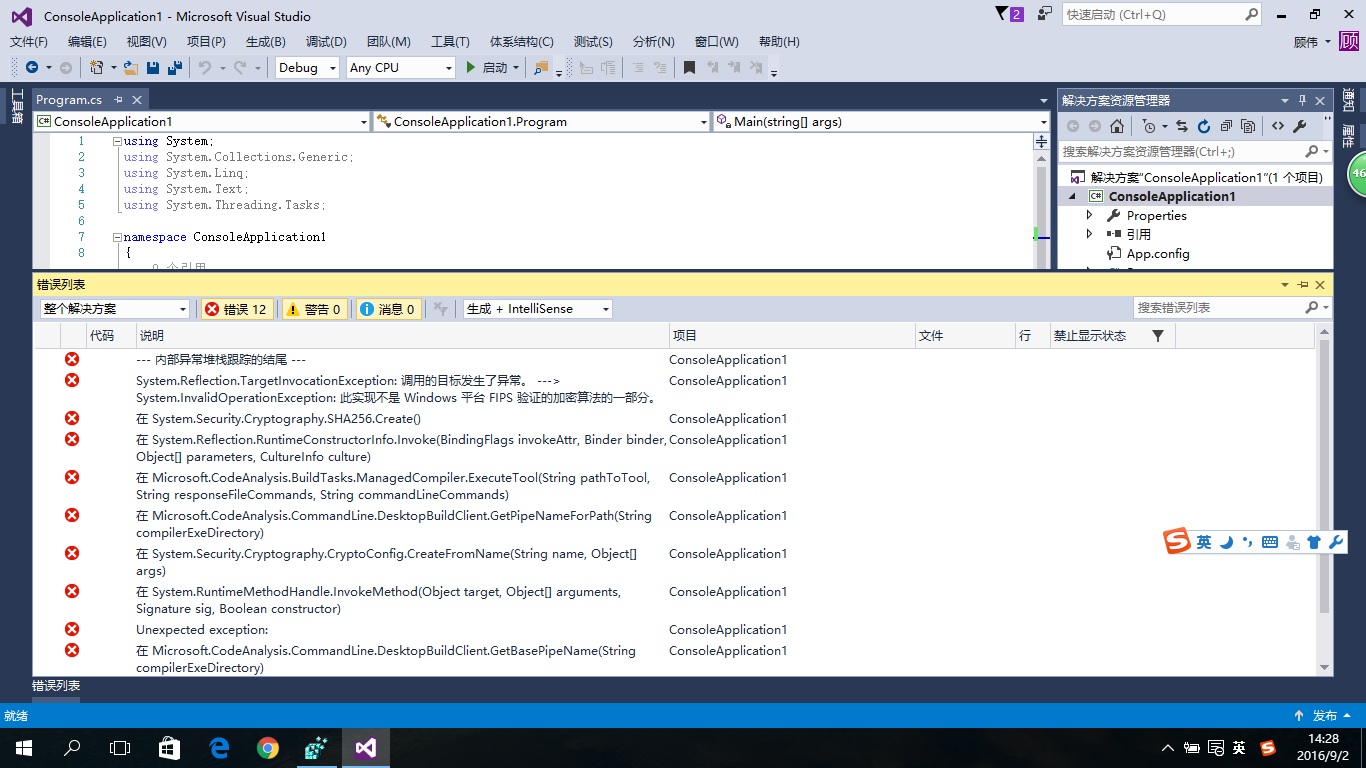
Task: Click the feedback icon beside Quick Launch
Action: (x=1045, y=14)
